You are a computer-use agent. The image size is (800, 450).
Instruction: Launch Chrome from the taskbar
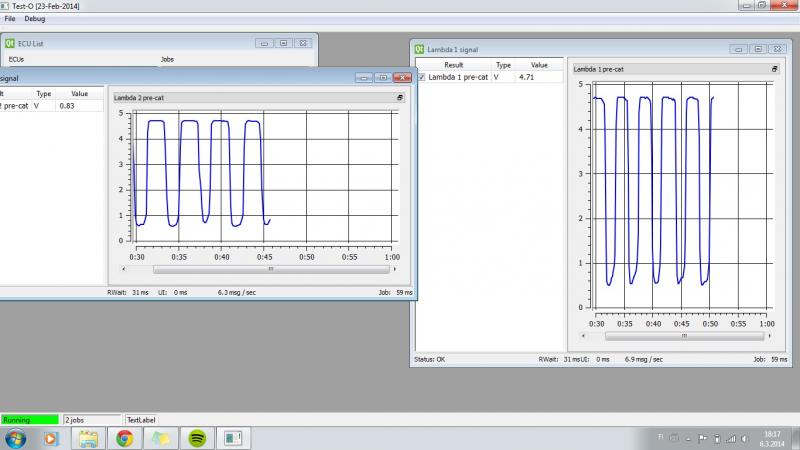[124, 437]
